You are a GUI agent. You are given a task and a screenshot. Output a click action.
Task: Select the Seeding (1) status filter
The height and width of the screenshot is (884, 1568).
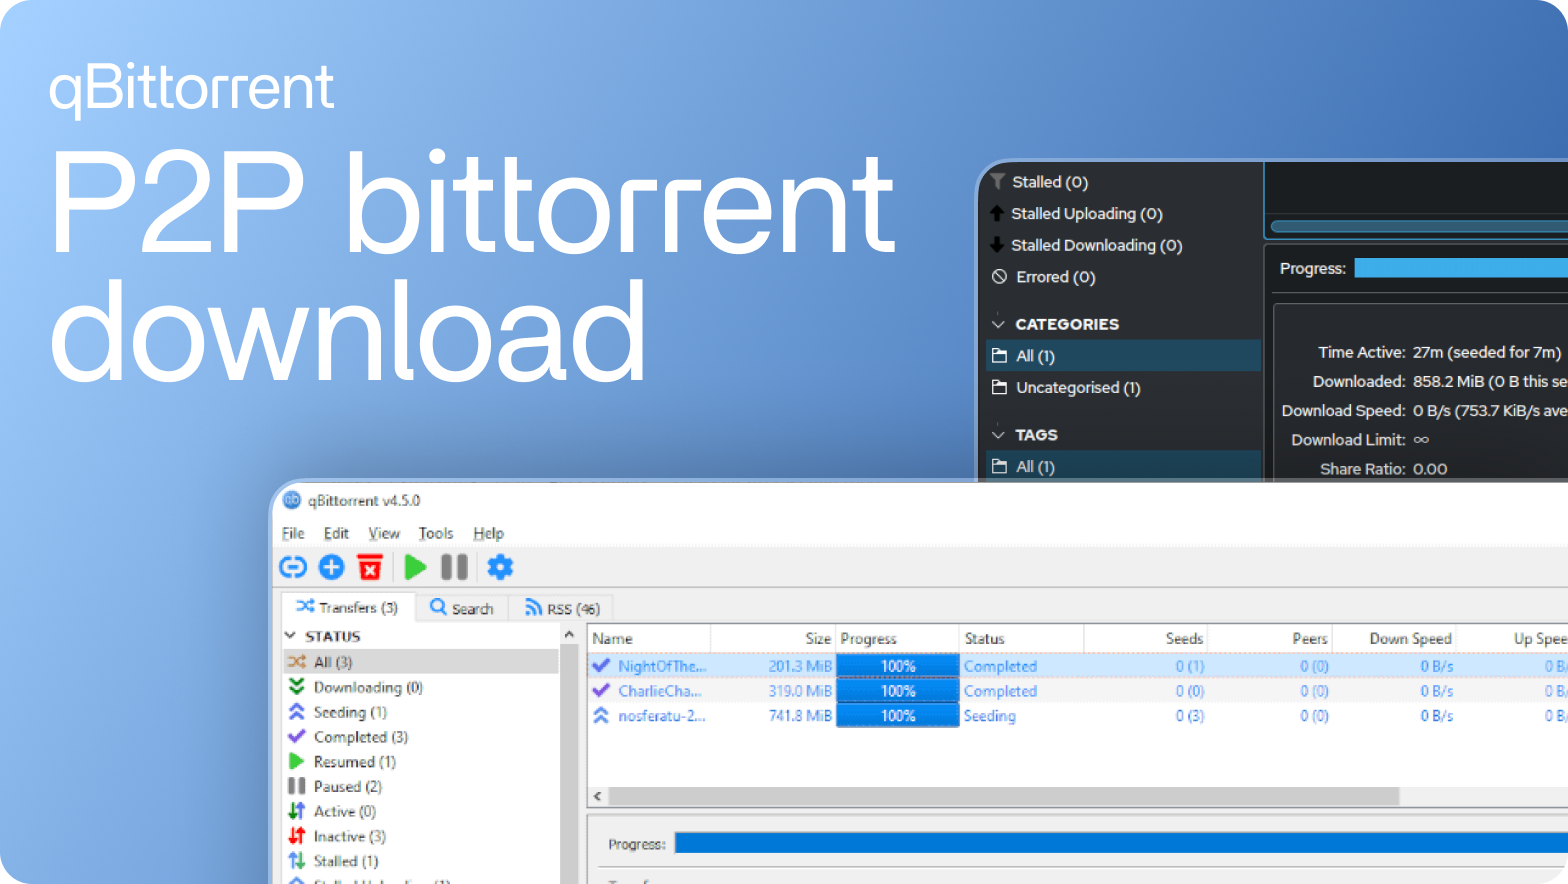pos(349,712)
